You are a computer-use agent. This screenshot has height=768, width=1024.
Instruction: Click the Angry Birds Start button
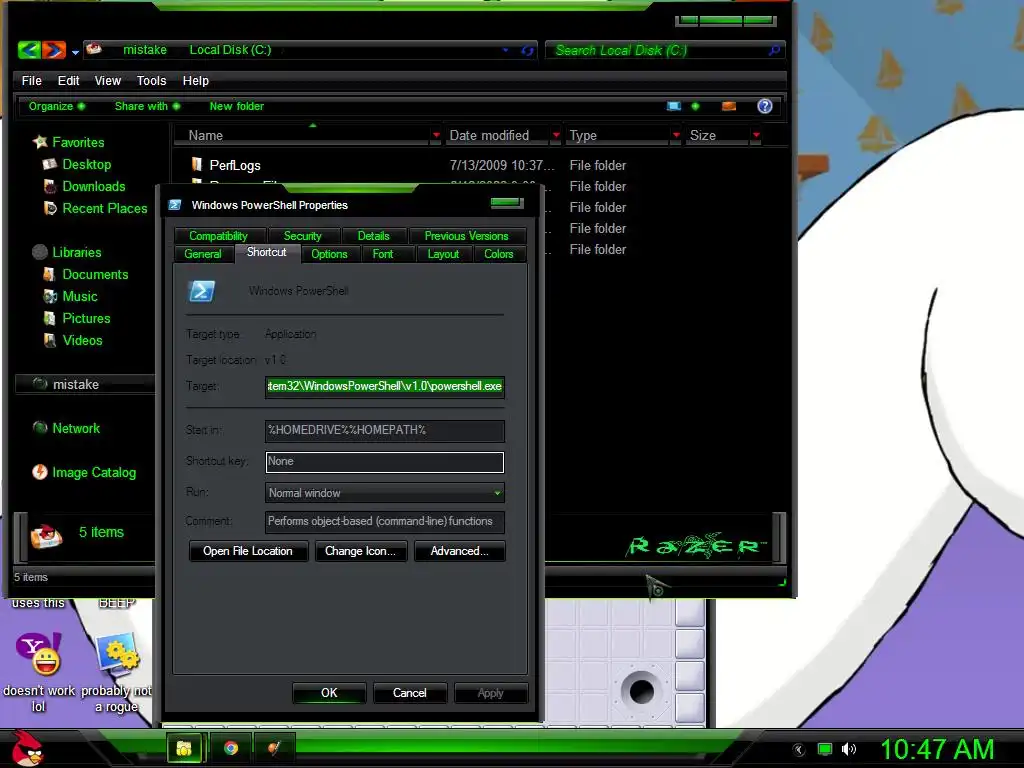tap(27, 748)
